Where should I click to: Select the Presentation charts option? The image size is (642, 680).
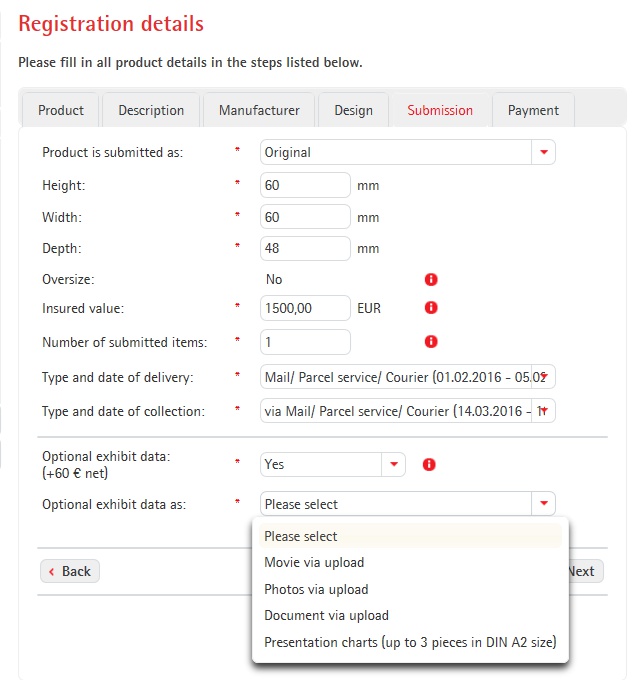pos(410,642)
